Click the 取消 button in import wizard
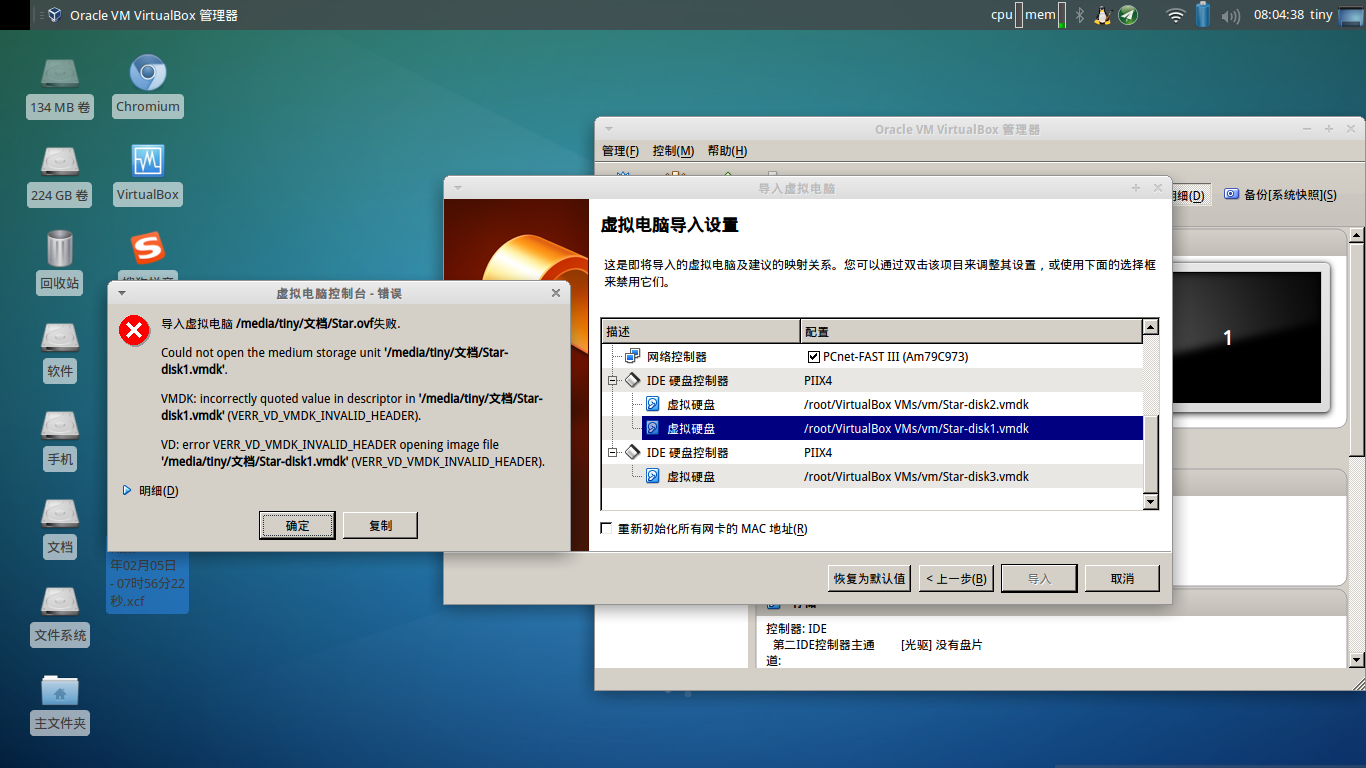The height and width of the screenshot is (768, 1366). [1122, 578]
